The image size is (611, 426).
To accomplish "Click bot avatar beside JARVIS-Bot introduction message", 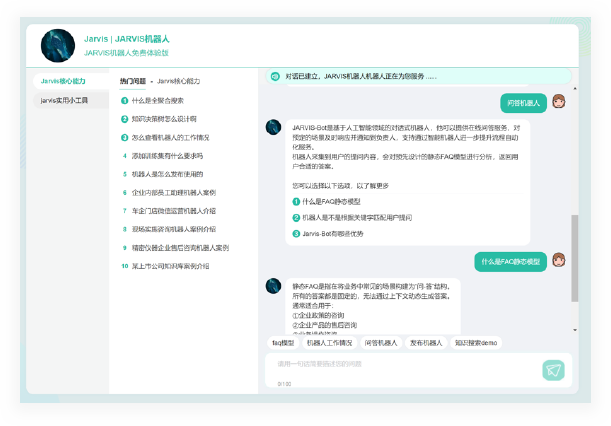I will coord(273,127).
